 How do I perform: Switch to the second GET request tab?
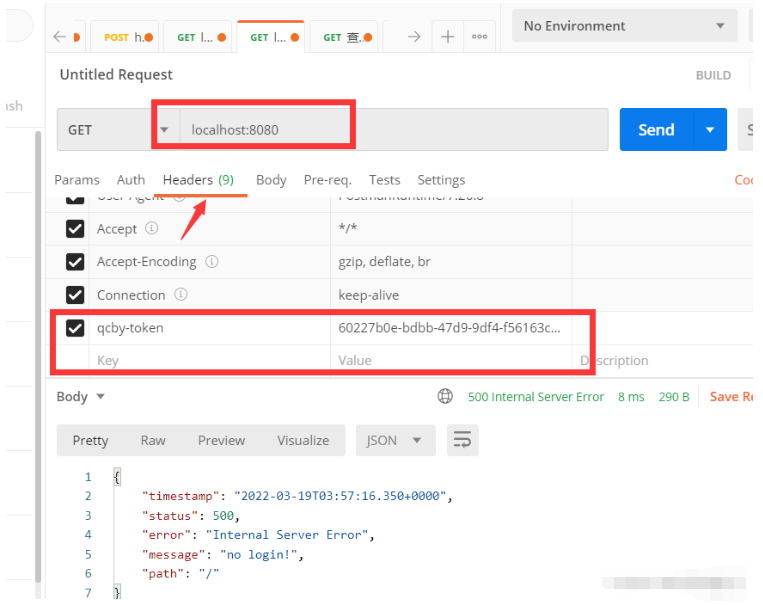[198, 37]
